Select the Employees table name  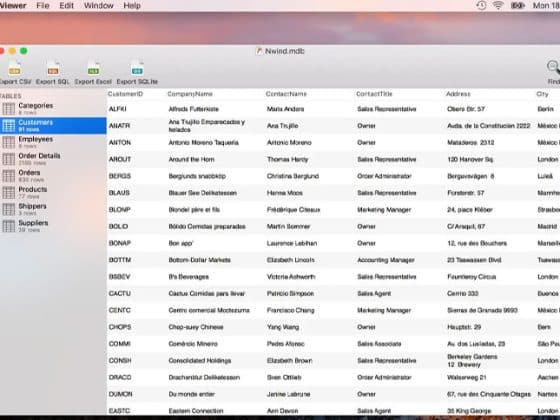[x=36, y=139]
